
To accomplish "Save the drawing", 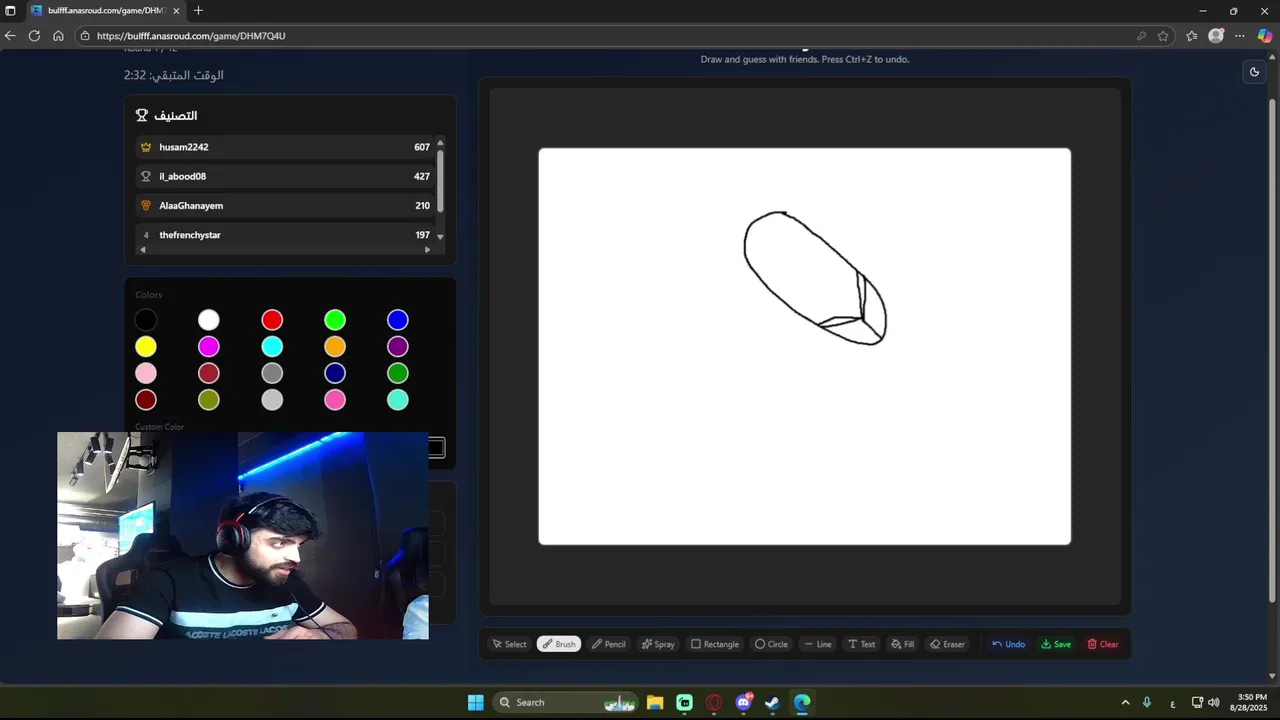I will 1056,644.
